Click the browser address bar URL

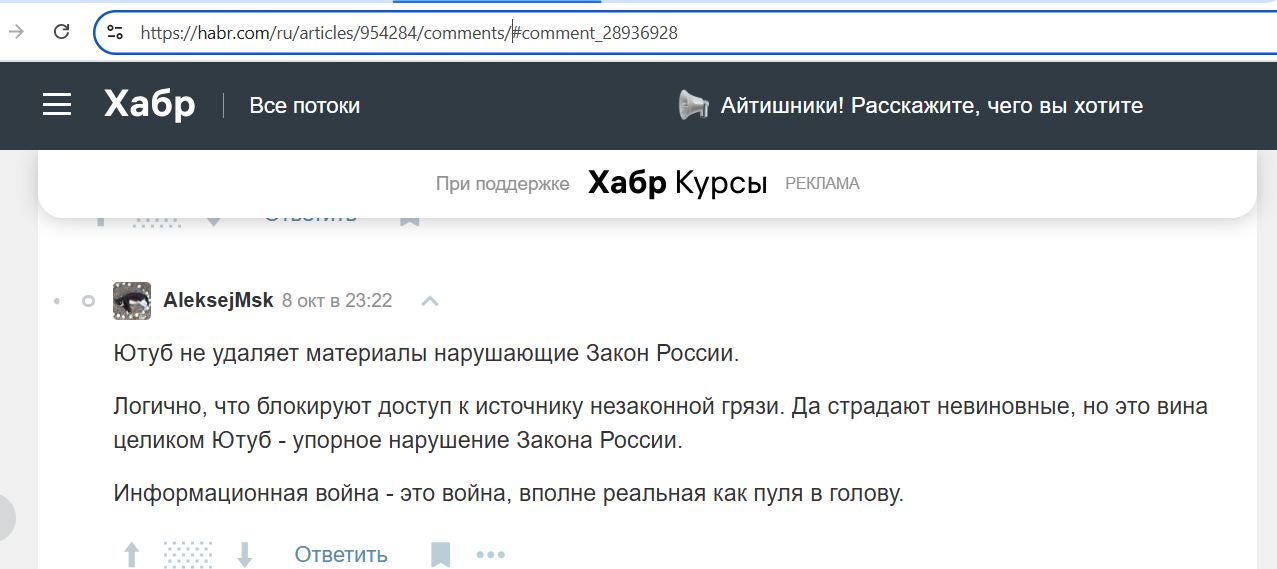point(409,33)
